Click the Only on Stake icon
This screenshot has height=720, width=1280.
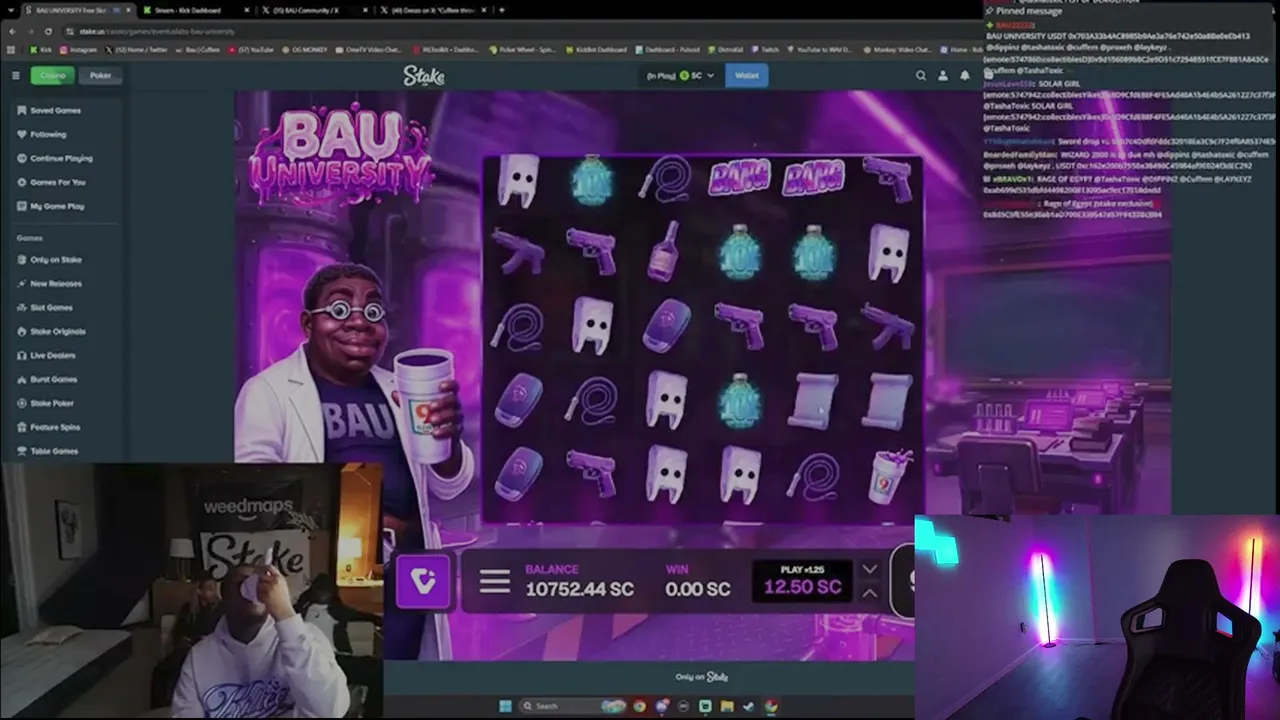22,260
